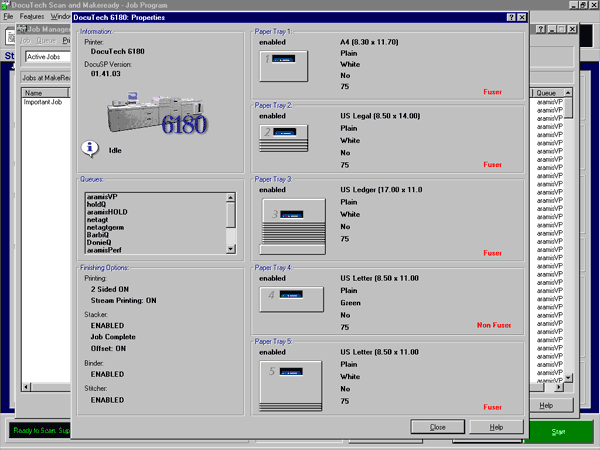Click the US Ledger paper size text
Screen dimensions: 600x450
[x=381, y=190]
